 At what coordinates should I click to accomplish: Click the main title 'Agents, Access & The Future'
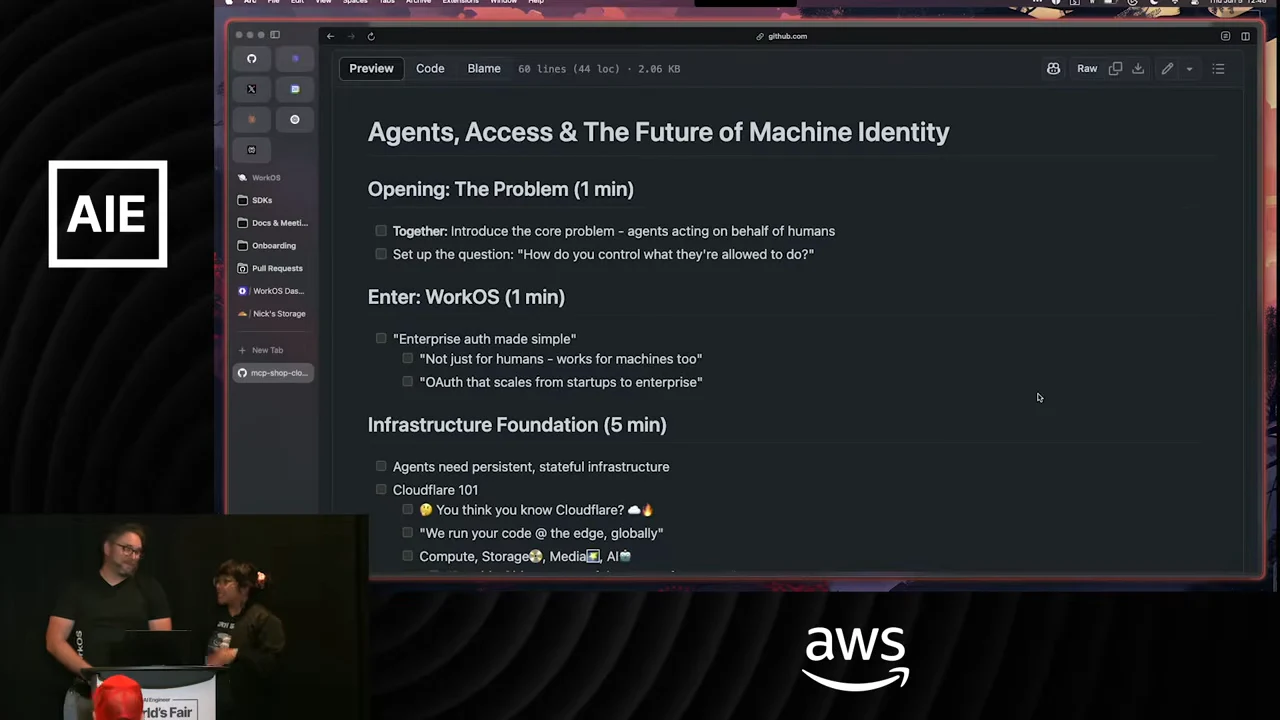pyautogui.click(x=659, y=132)
